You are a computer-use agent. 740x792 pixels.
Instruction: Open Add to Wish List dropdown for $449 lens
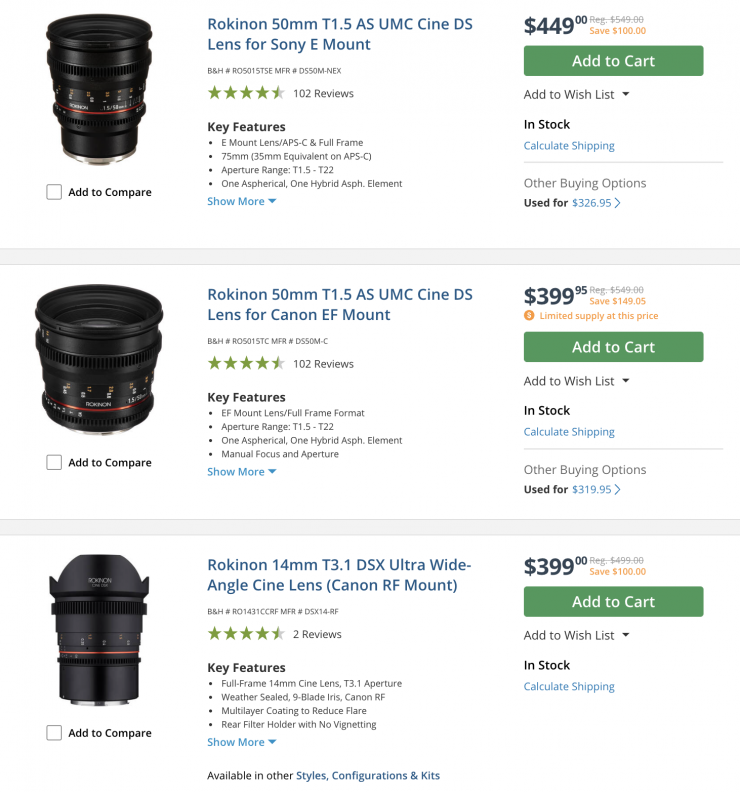coord(577,95)
